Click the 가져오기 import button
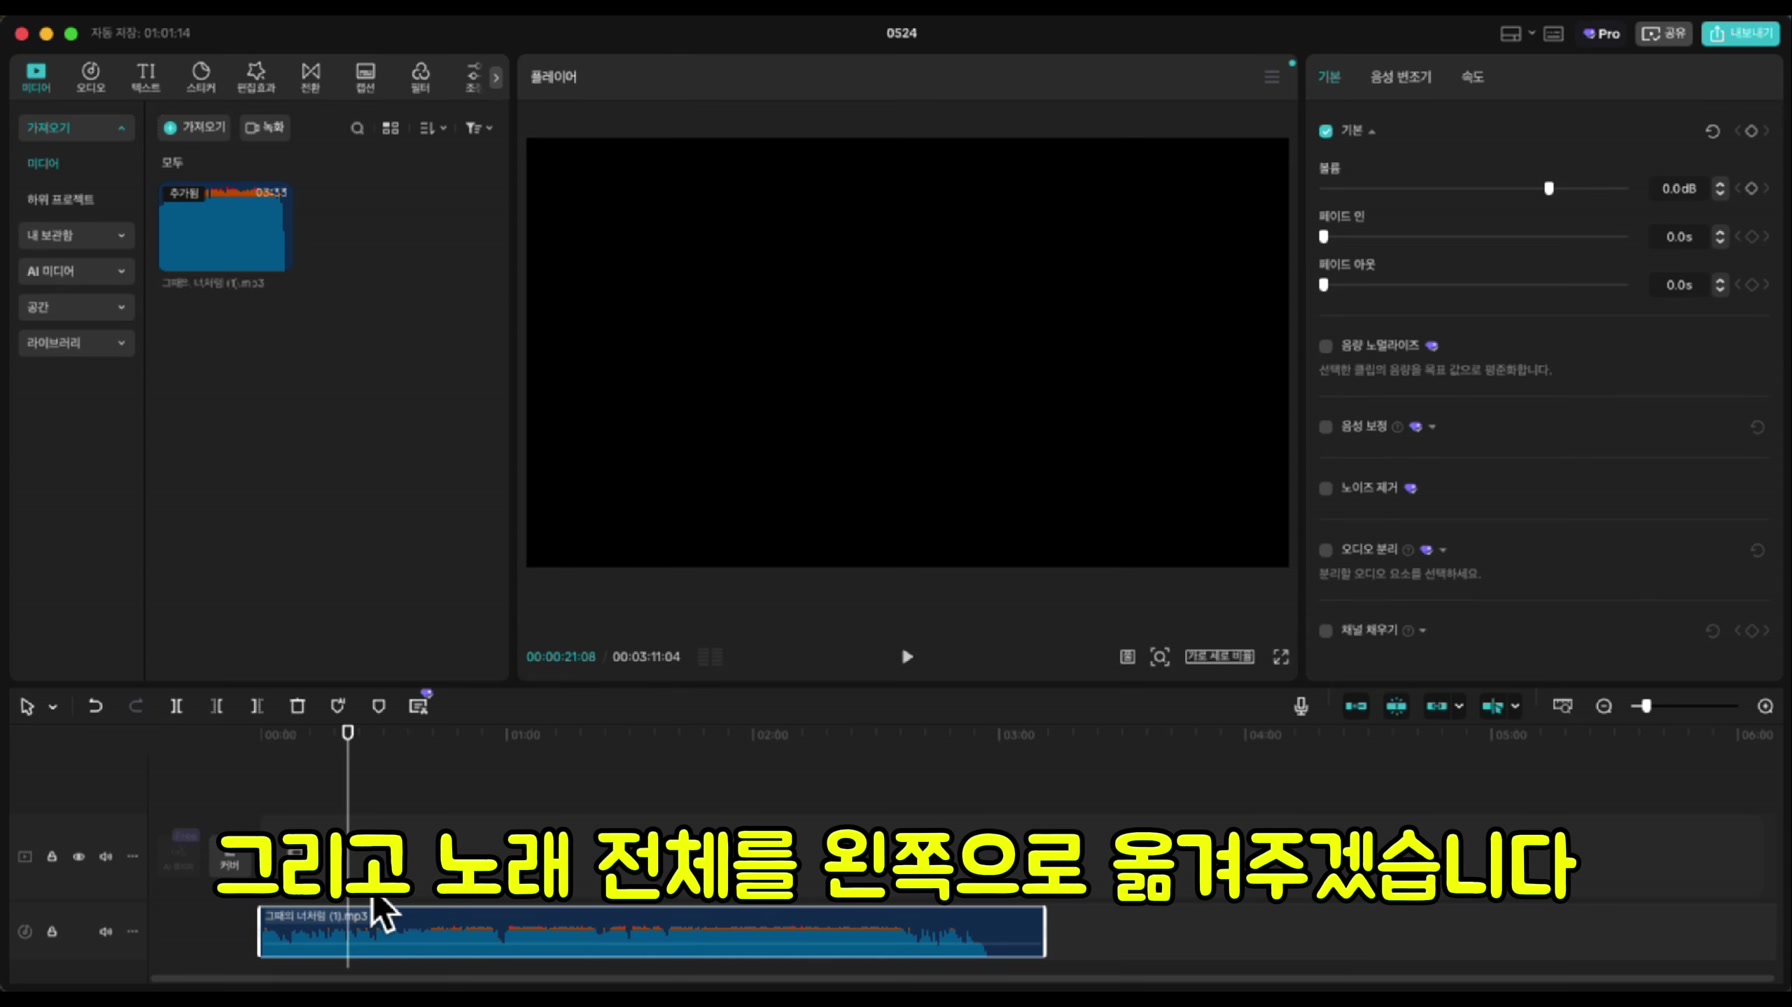Viewport: 1792px width, 1007px height. tap(195, 127)
